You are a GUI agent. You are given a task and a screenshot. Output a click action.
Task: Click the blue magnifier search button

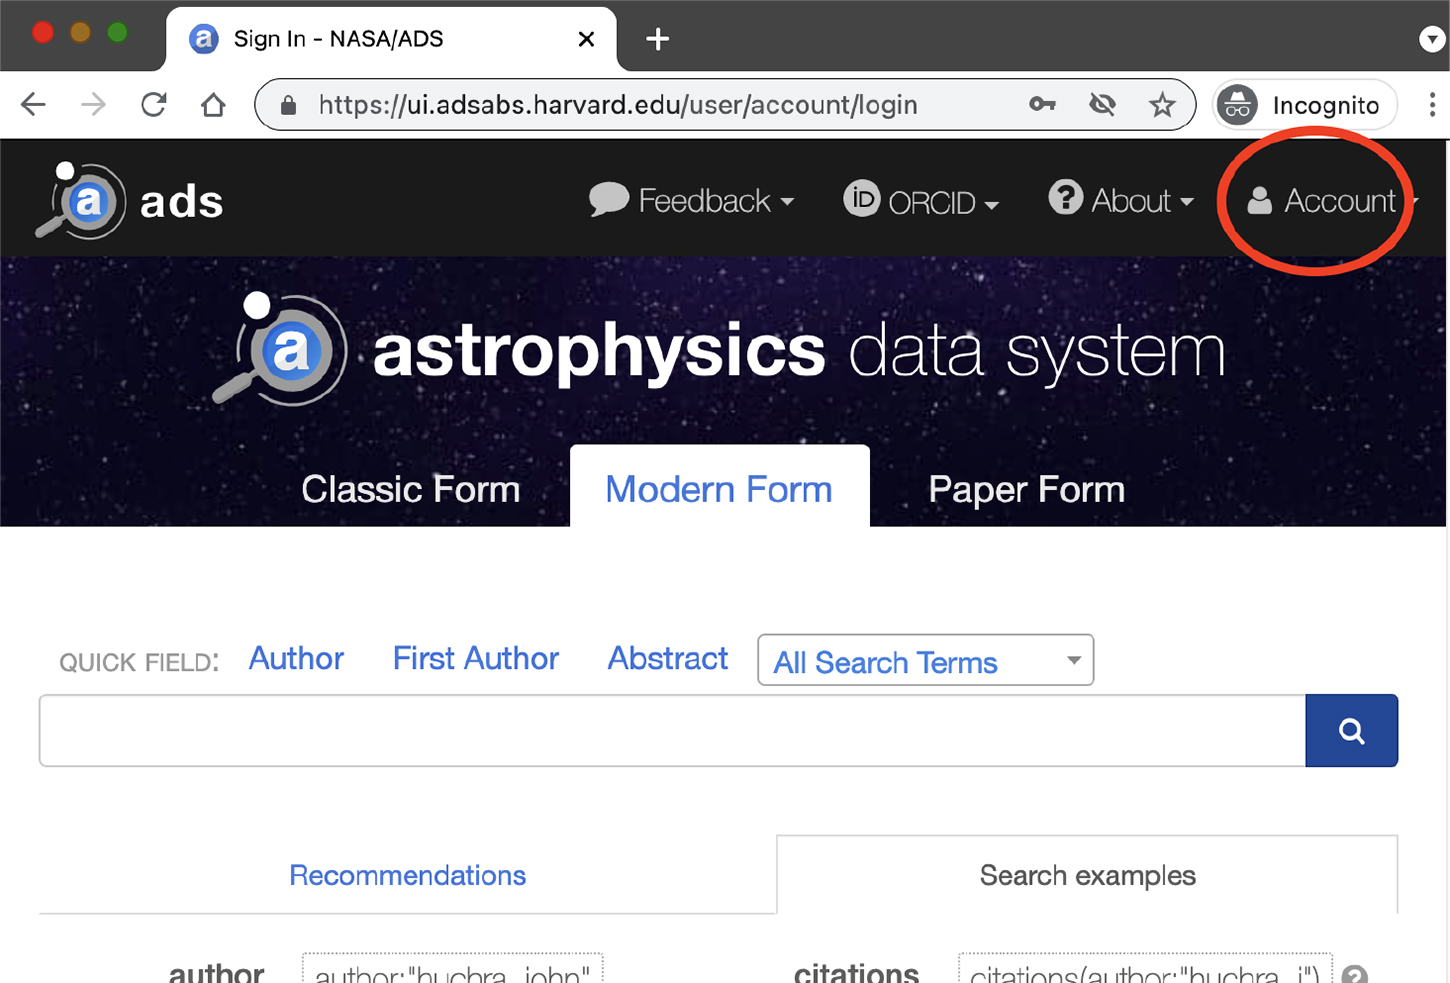point(1352,731)
